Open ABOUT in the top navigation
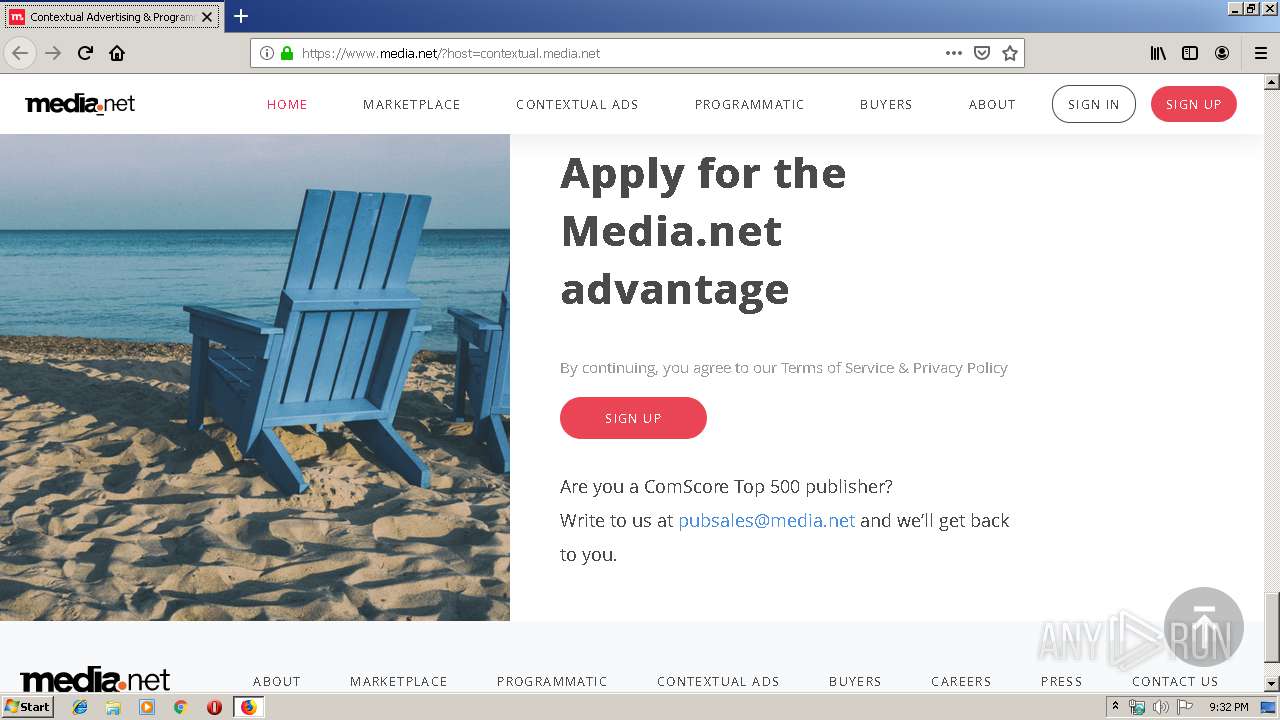 [992, 104]
